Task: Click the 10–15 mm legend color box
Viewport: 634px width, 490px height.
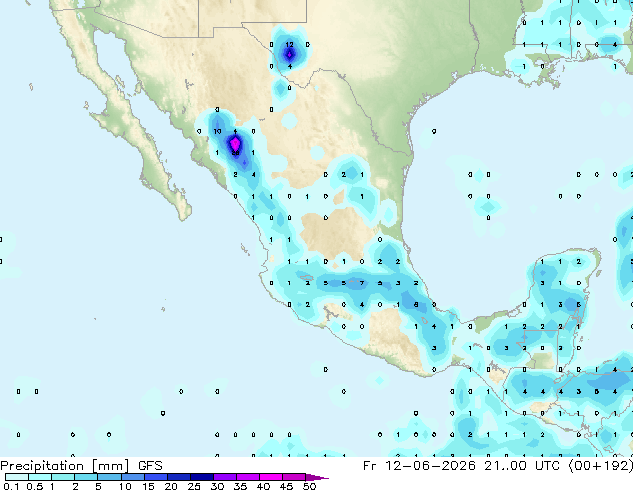Action: [132, 477]
